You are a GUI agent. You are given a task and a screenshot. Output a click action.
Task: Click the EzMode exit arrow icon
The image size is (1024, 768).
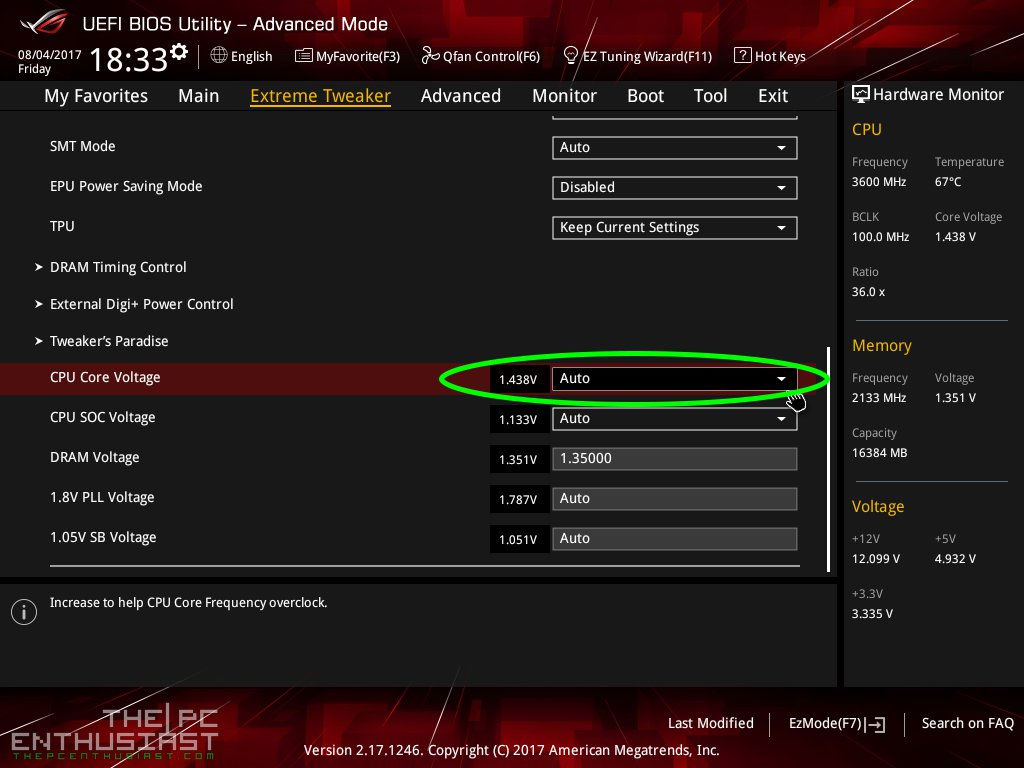click(876, 724)
